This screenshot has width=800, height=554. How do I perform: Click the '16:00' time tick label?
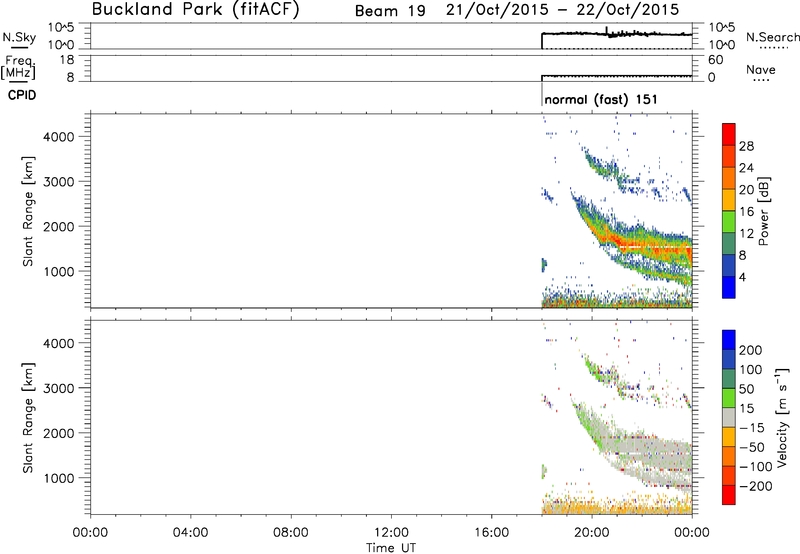(x=491, y=533)
